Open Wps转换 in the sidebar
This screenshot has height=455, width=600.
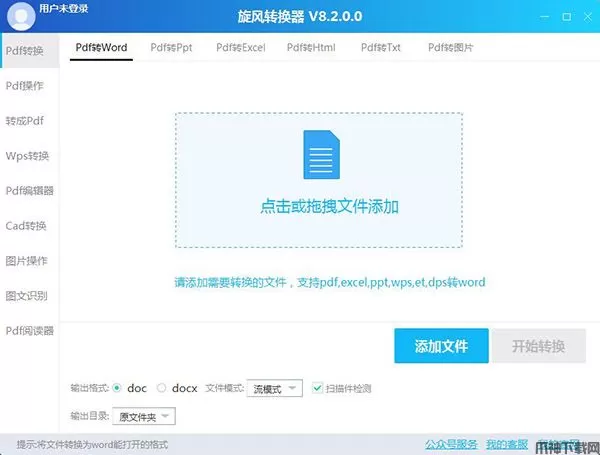point(27,156)
